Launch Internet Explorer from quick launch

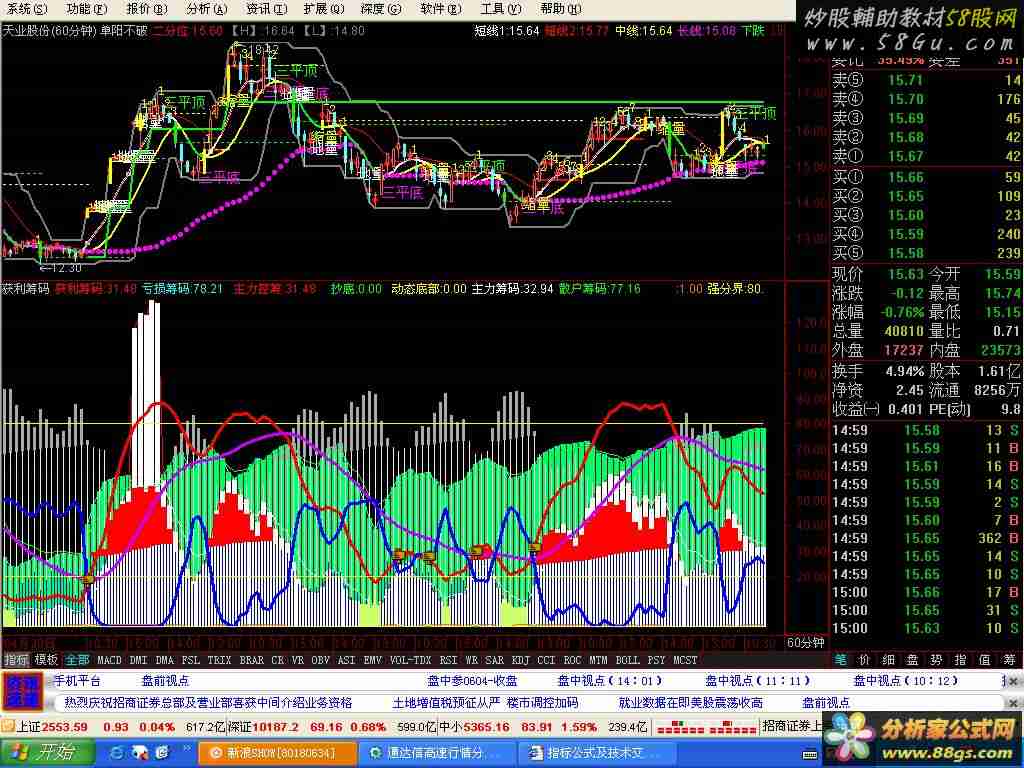click(x=118, y=753)
